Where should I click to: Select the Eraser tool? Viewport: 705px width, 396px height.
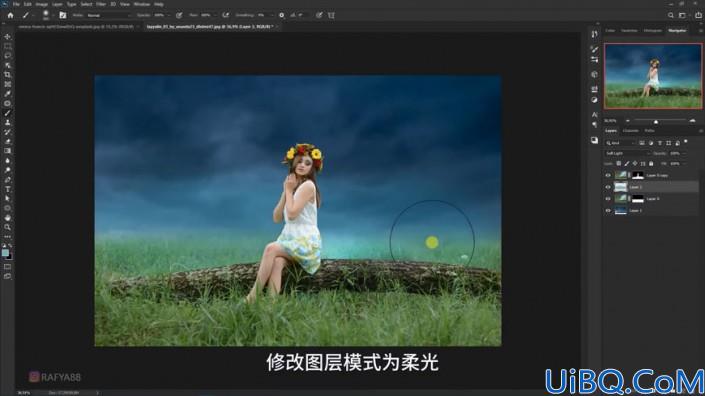(8, 142)
